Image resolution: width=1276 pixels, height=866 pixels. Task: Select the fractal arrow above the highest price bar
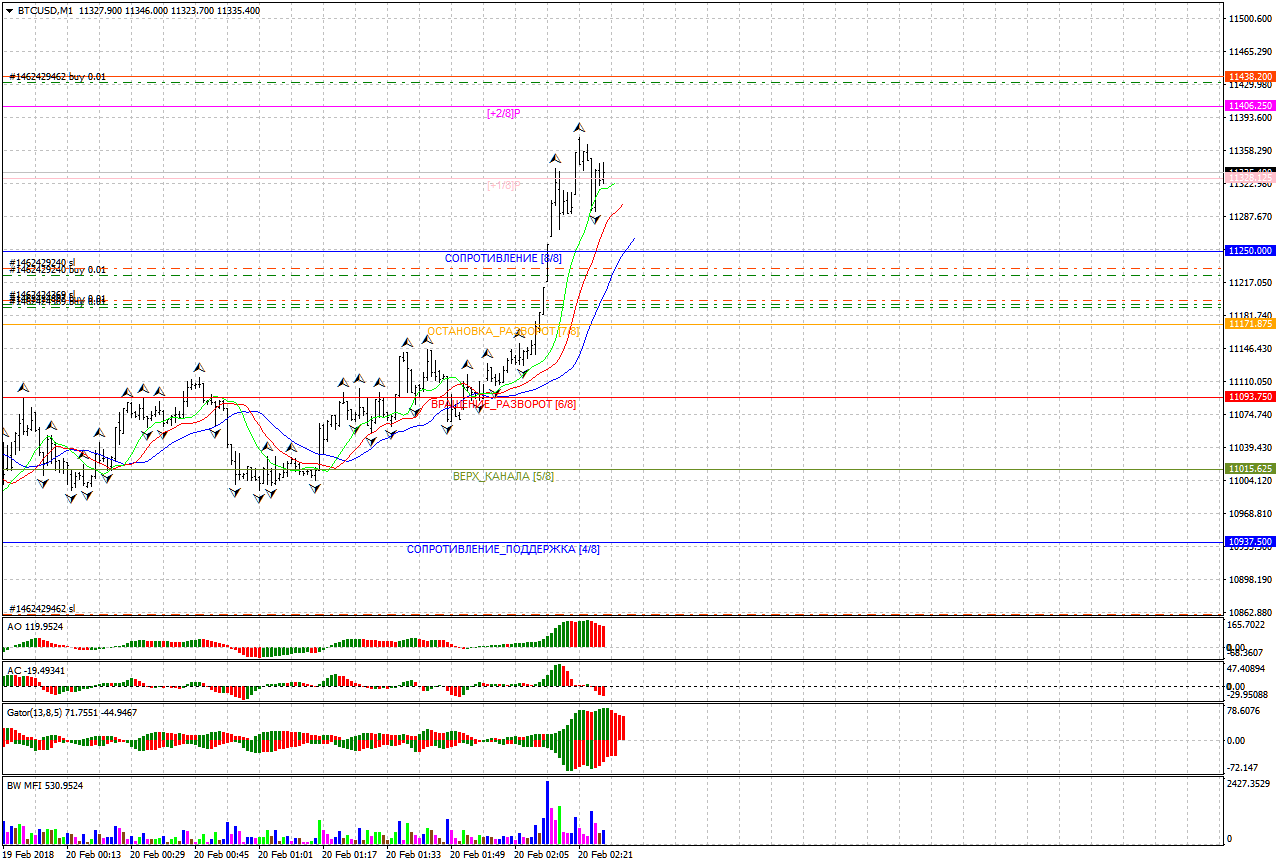click(x=579, y=127)
